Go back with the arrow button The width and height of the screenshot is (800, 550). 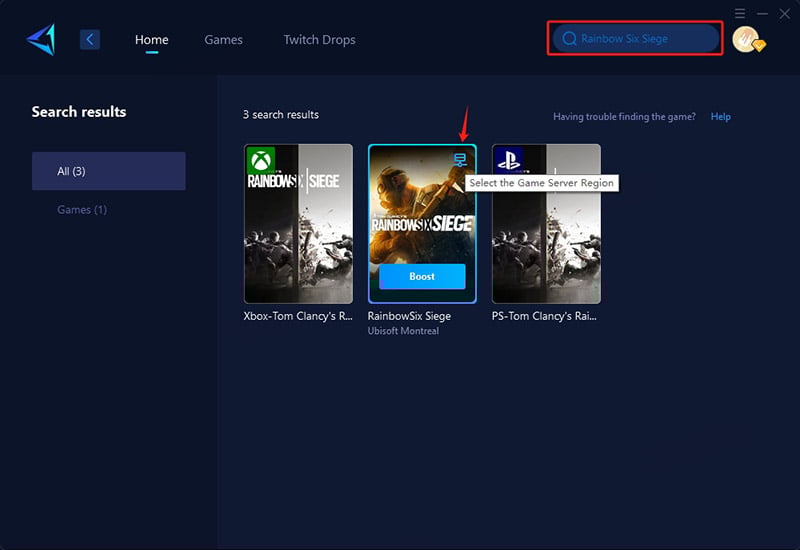coord(90,39)
